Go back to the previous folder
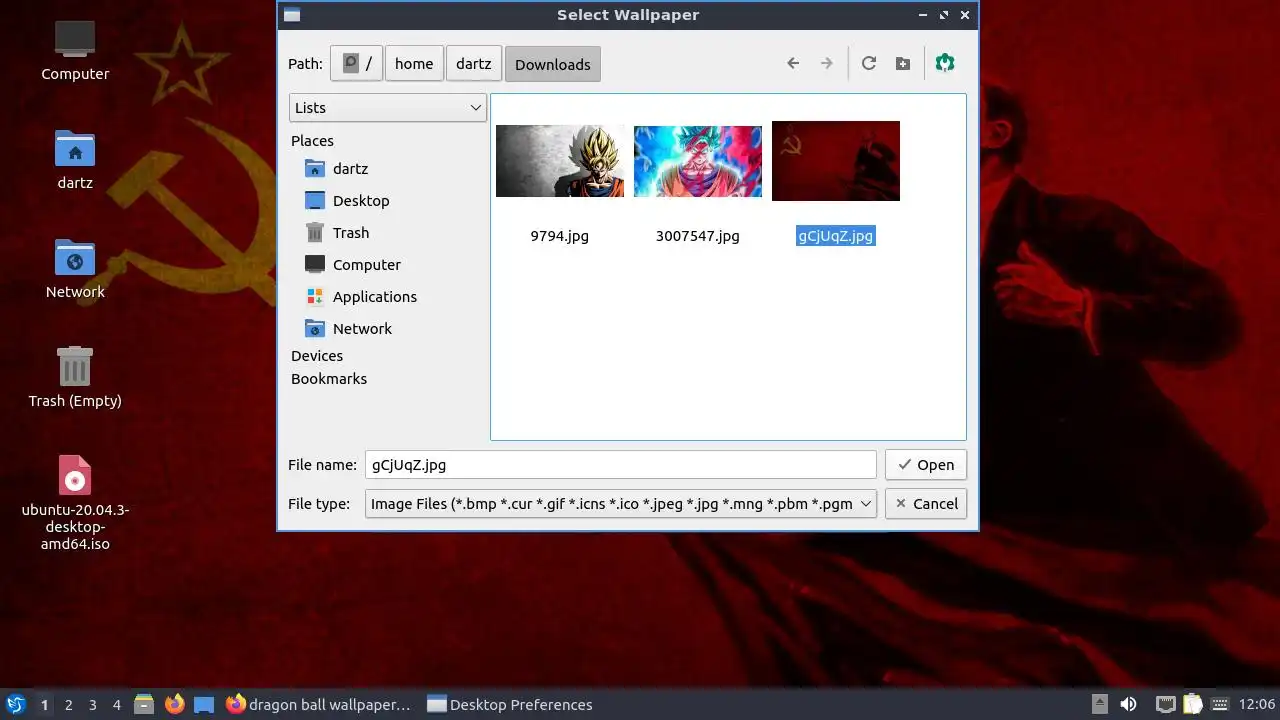 click(x=793, y=64)
